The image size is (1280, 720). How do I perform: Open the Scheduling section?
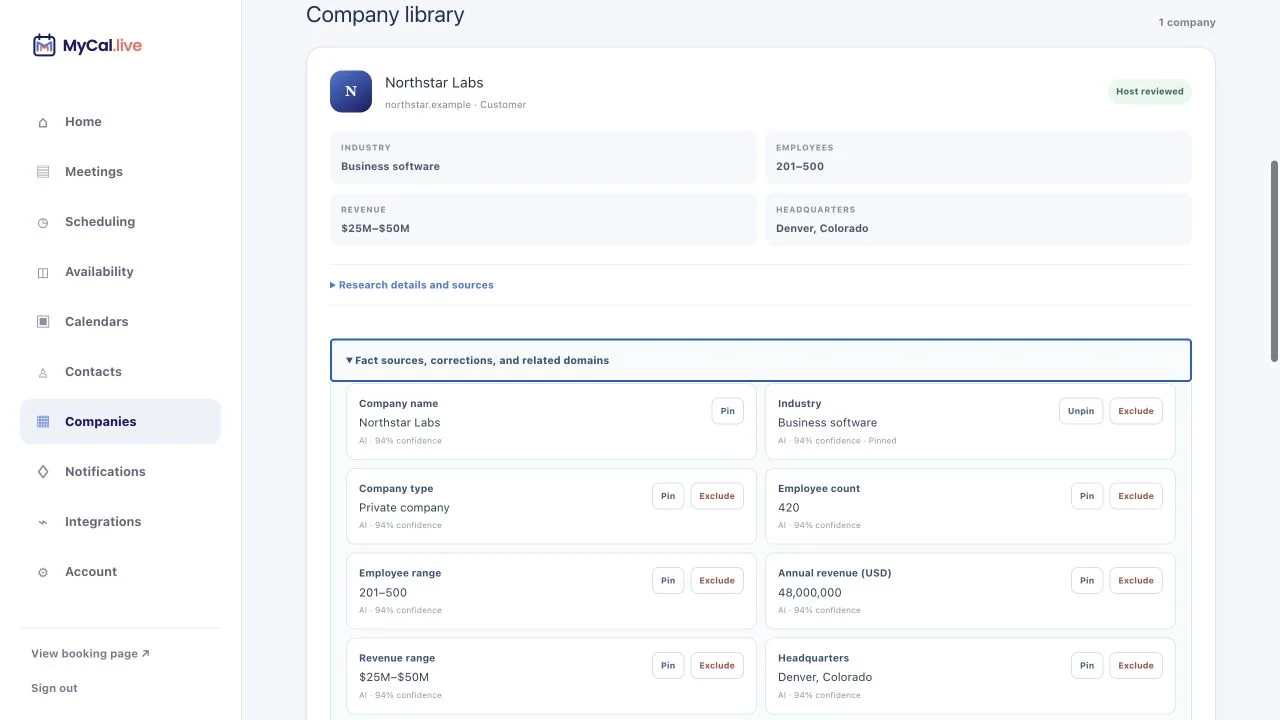pos(120,222)
